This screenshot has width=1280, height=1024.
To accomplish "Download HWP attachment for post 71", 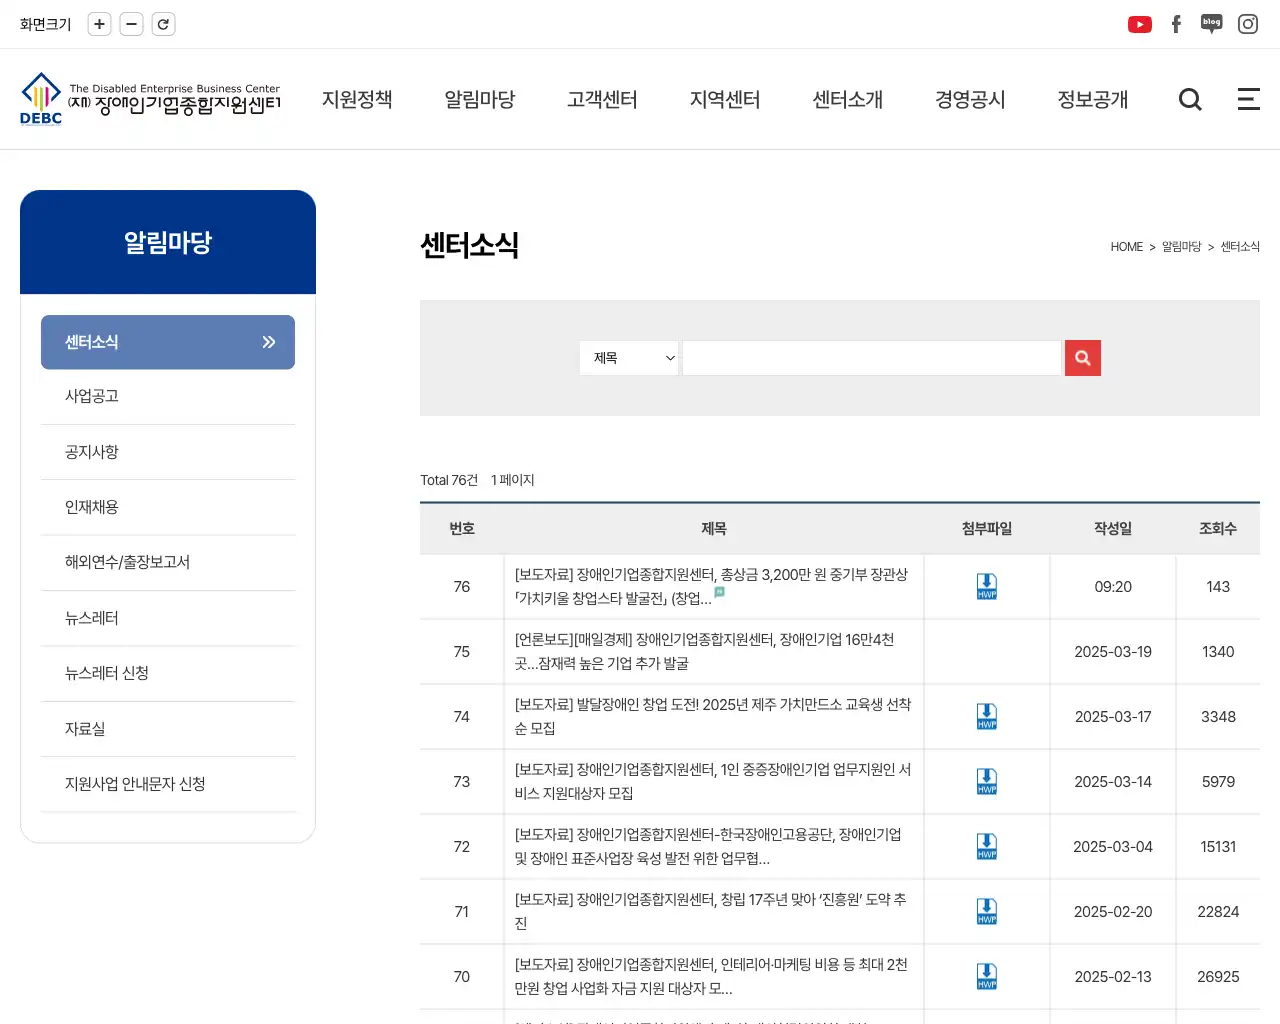I will 987,912.
